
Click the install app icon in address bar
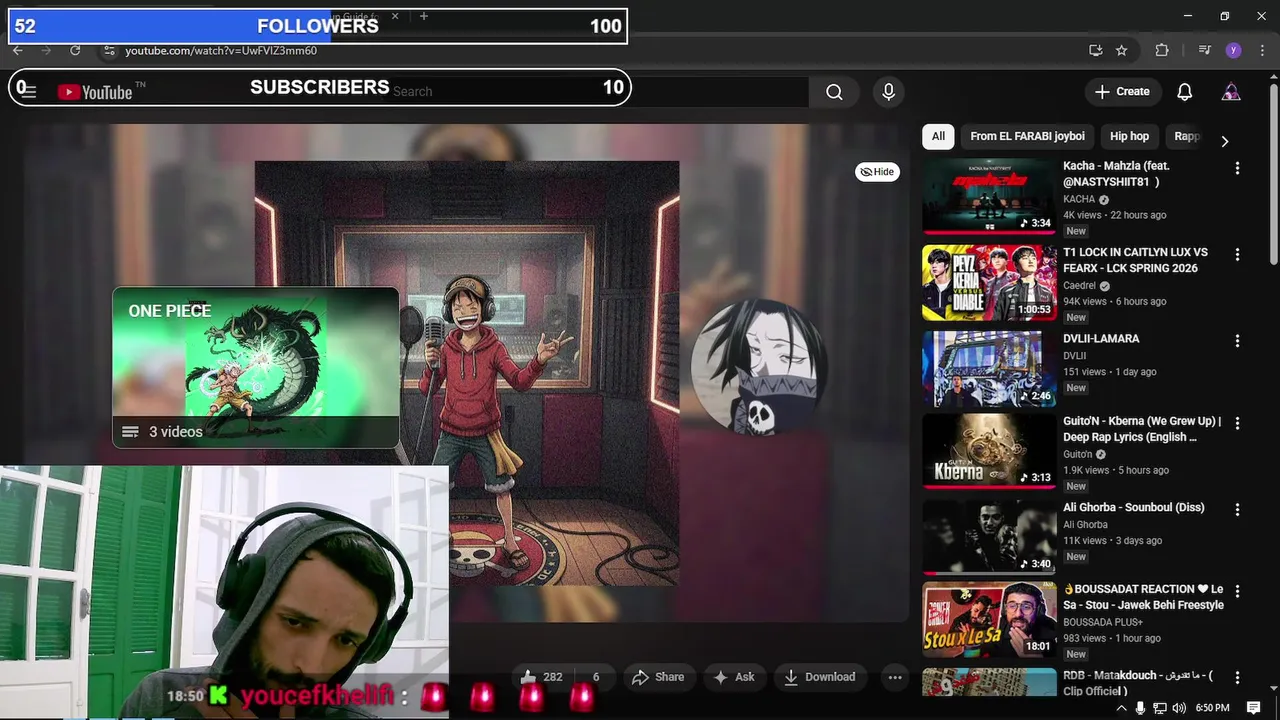1096,50
